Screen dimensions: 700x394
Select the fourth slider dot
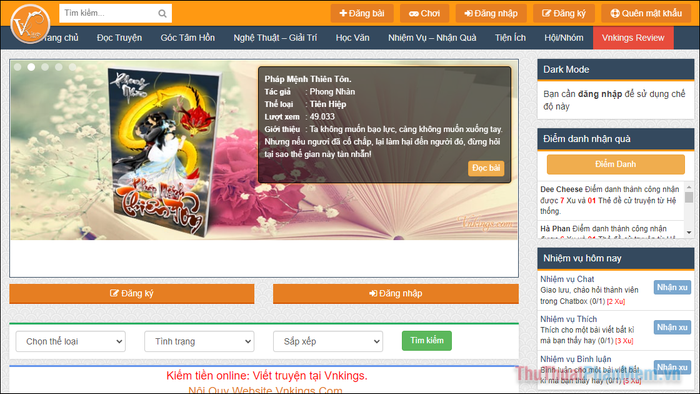coord(59,67)
